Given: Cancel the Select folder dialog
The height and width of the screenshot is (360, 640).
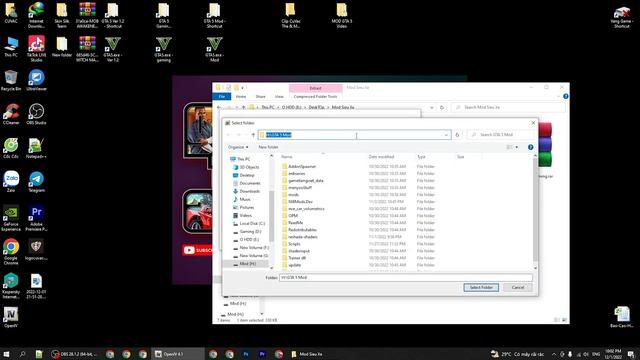Looking at the screenshot, I should point(518,287).
